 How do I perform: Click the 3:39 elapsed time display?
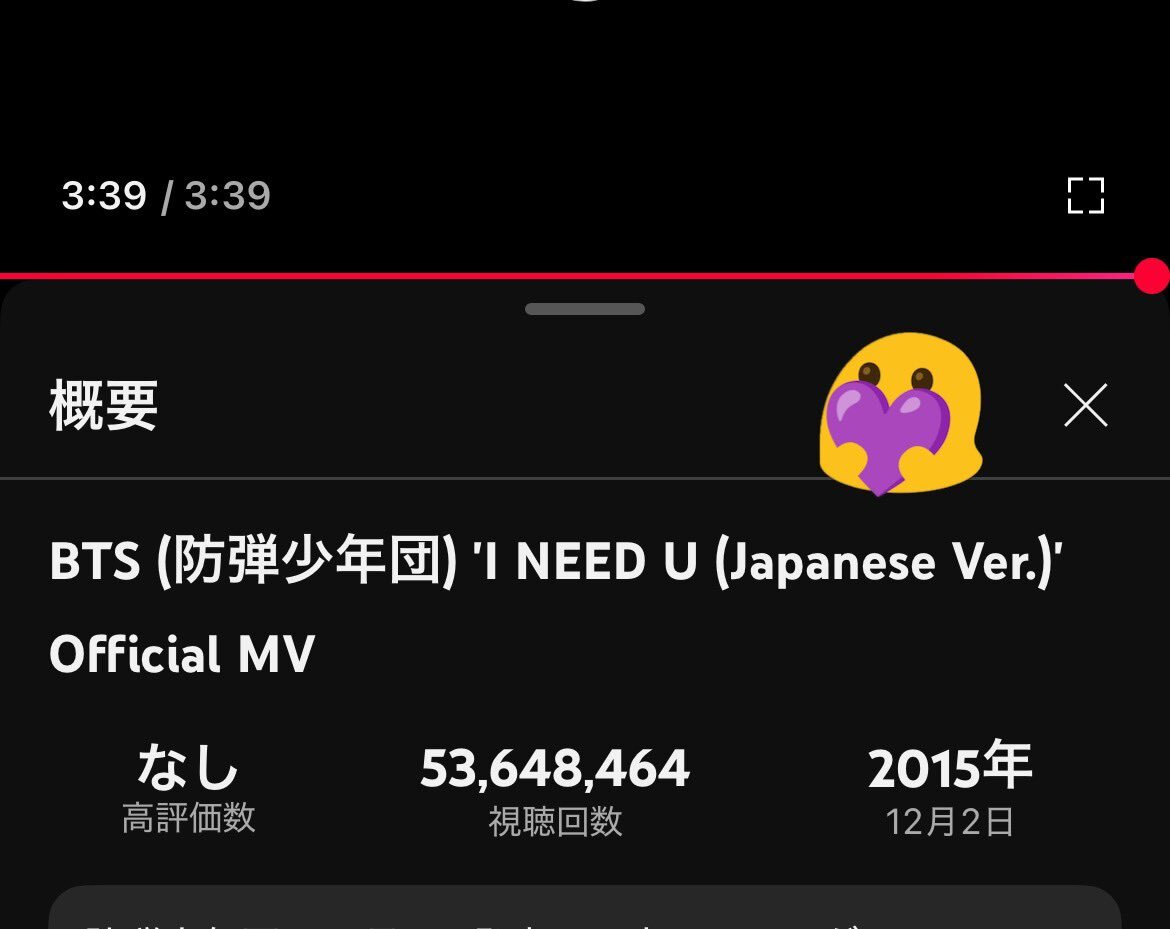click(x=104, y=196)
